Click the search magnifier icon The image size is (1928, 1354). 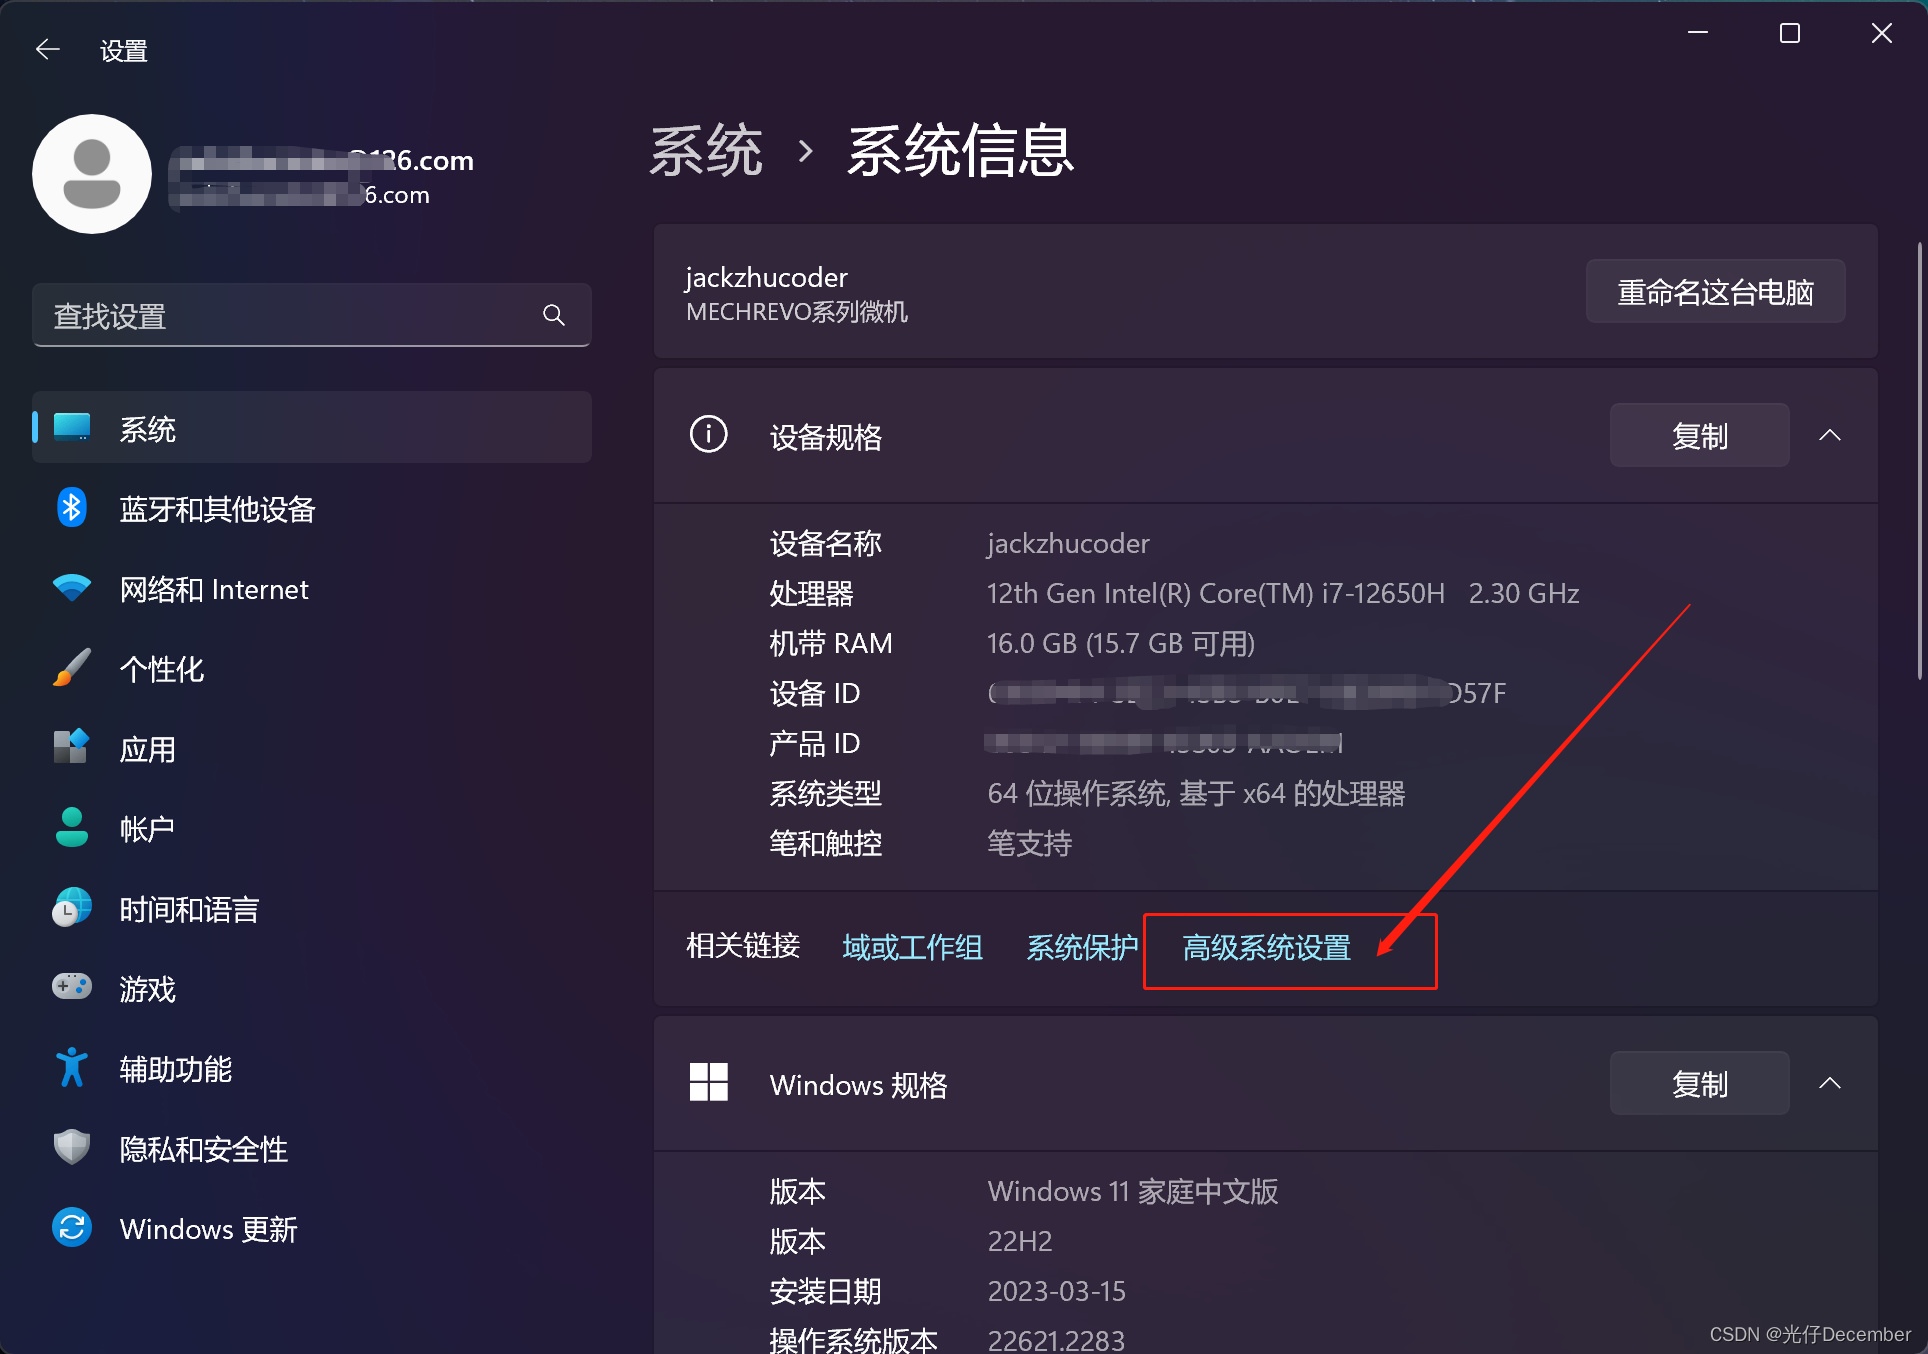553,316
